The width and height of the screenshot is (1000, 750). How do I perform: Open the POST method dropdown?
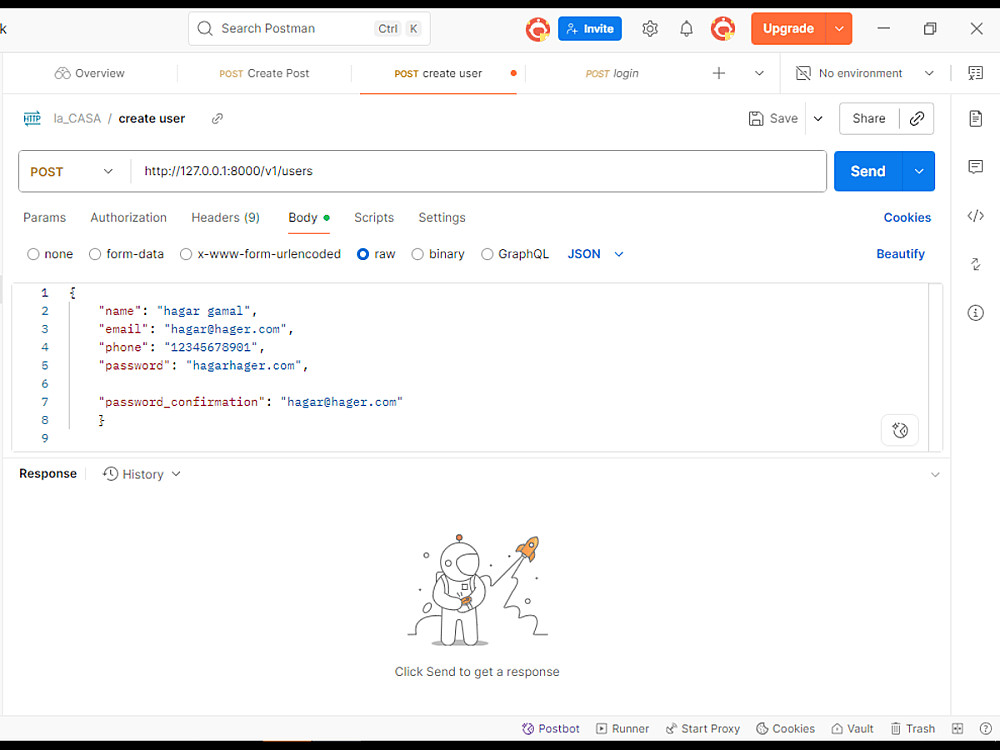[x=72, y=172]
